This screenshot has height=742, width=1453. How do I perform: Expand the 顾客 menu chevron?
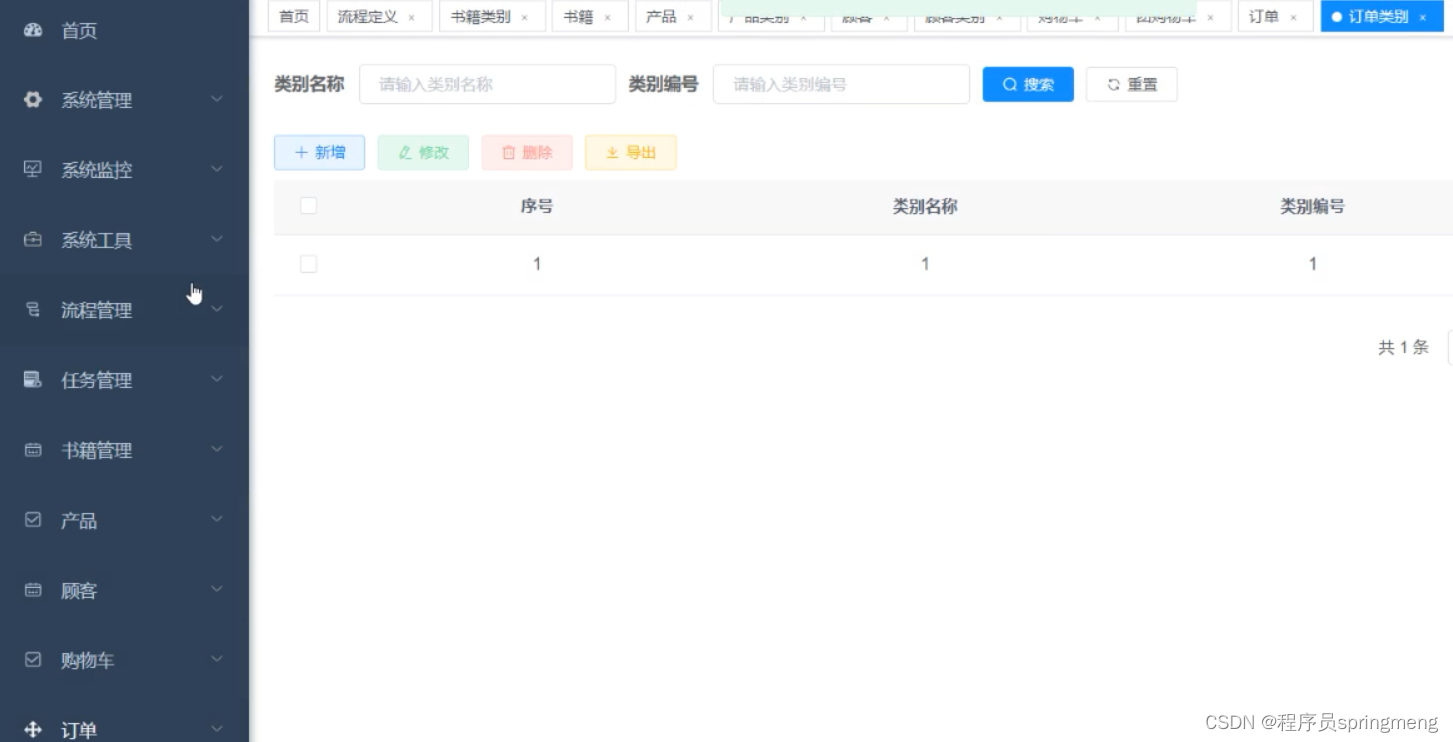pos(217,589)
